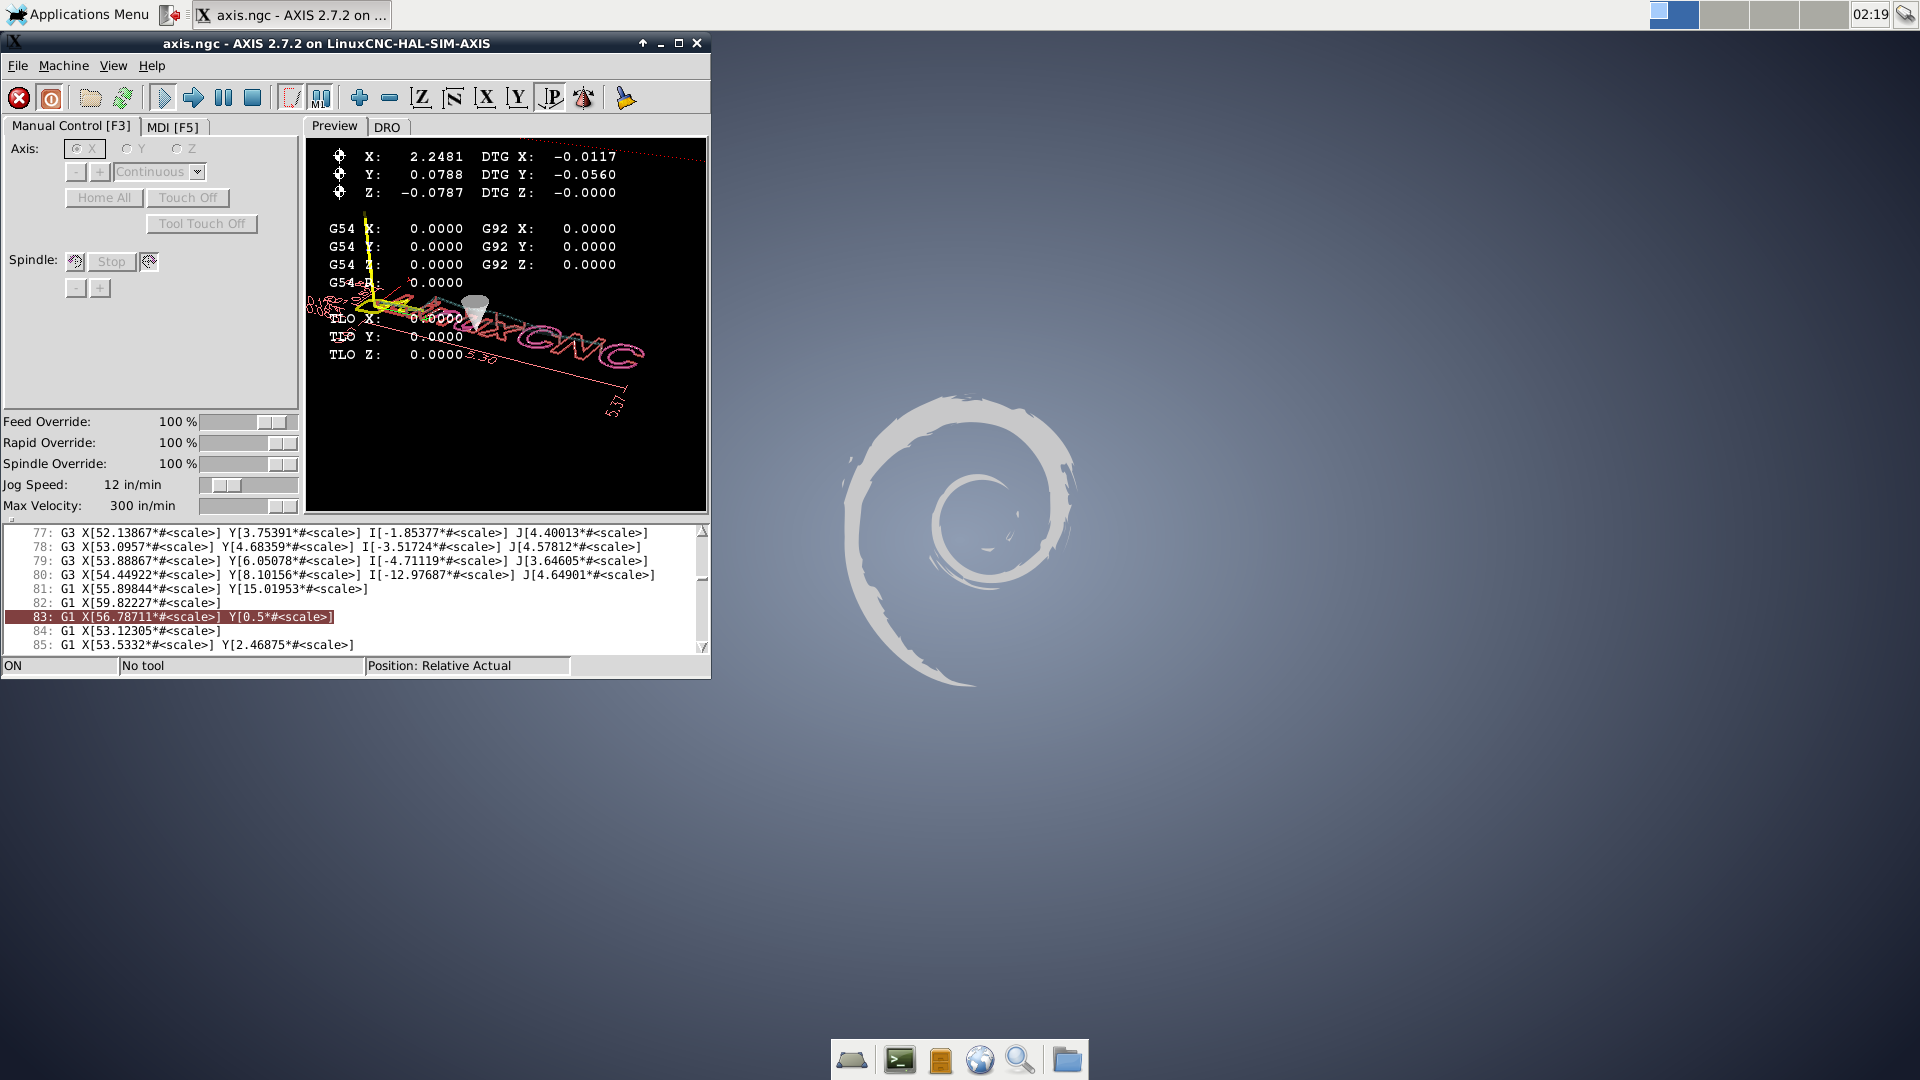Open the Help menu
This screenshot has height=1080, width=1920.
tap(152, 66)
